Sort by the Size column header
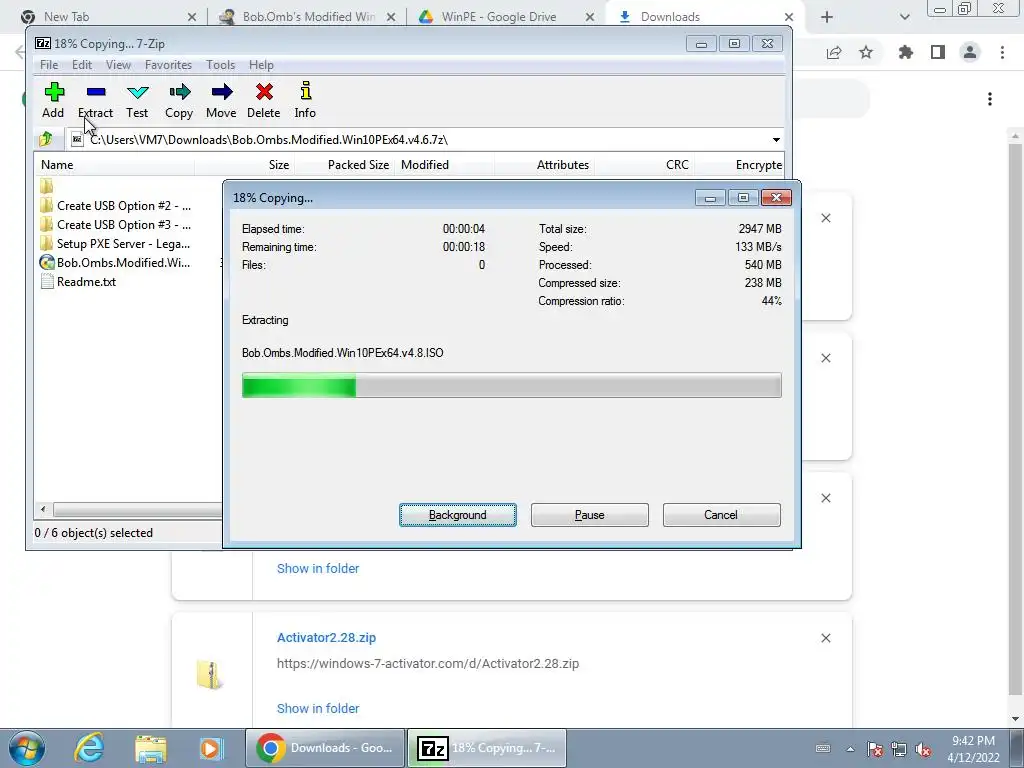Screen dimensions: 1024x768 point(245,165)
